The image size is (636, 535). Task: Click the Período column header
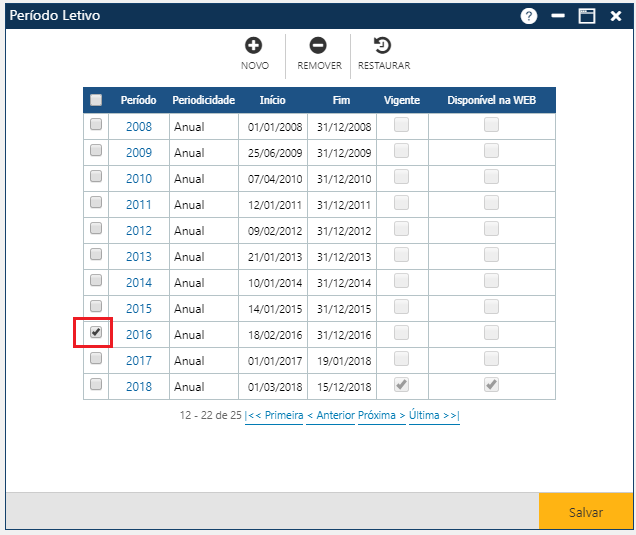coord(139,101)
